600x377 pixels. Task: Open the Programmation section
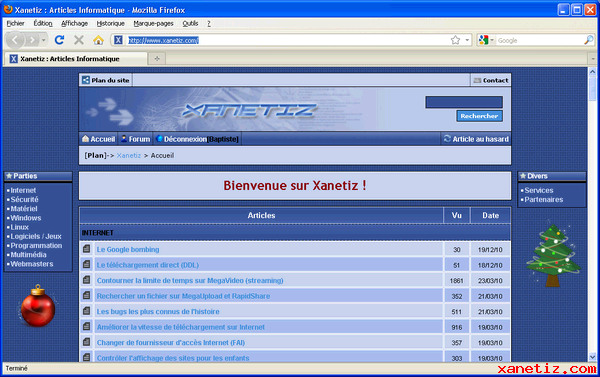36,245
